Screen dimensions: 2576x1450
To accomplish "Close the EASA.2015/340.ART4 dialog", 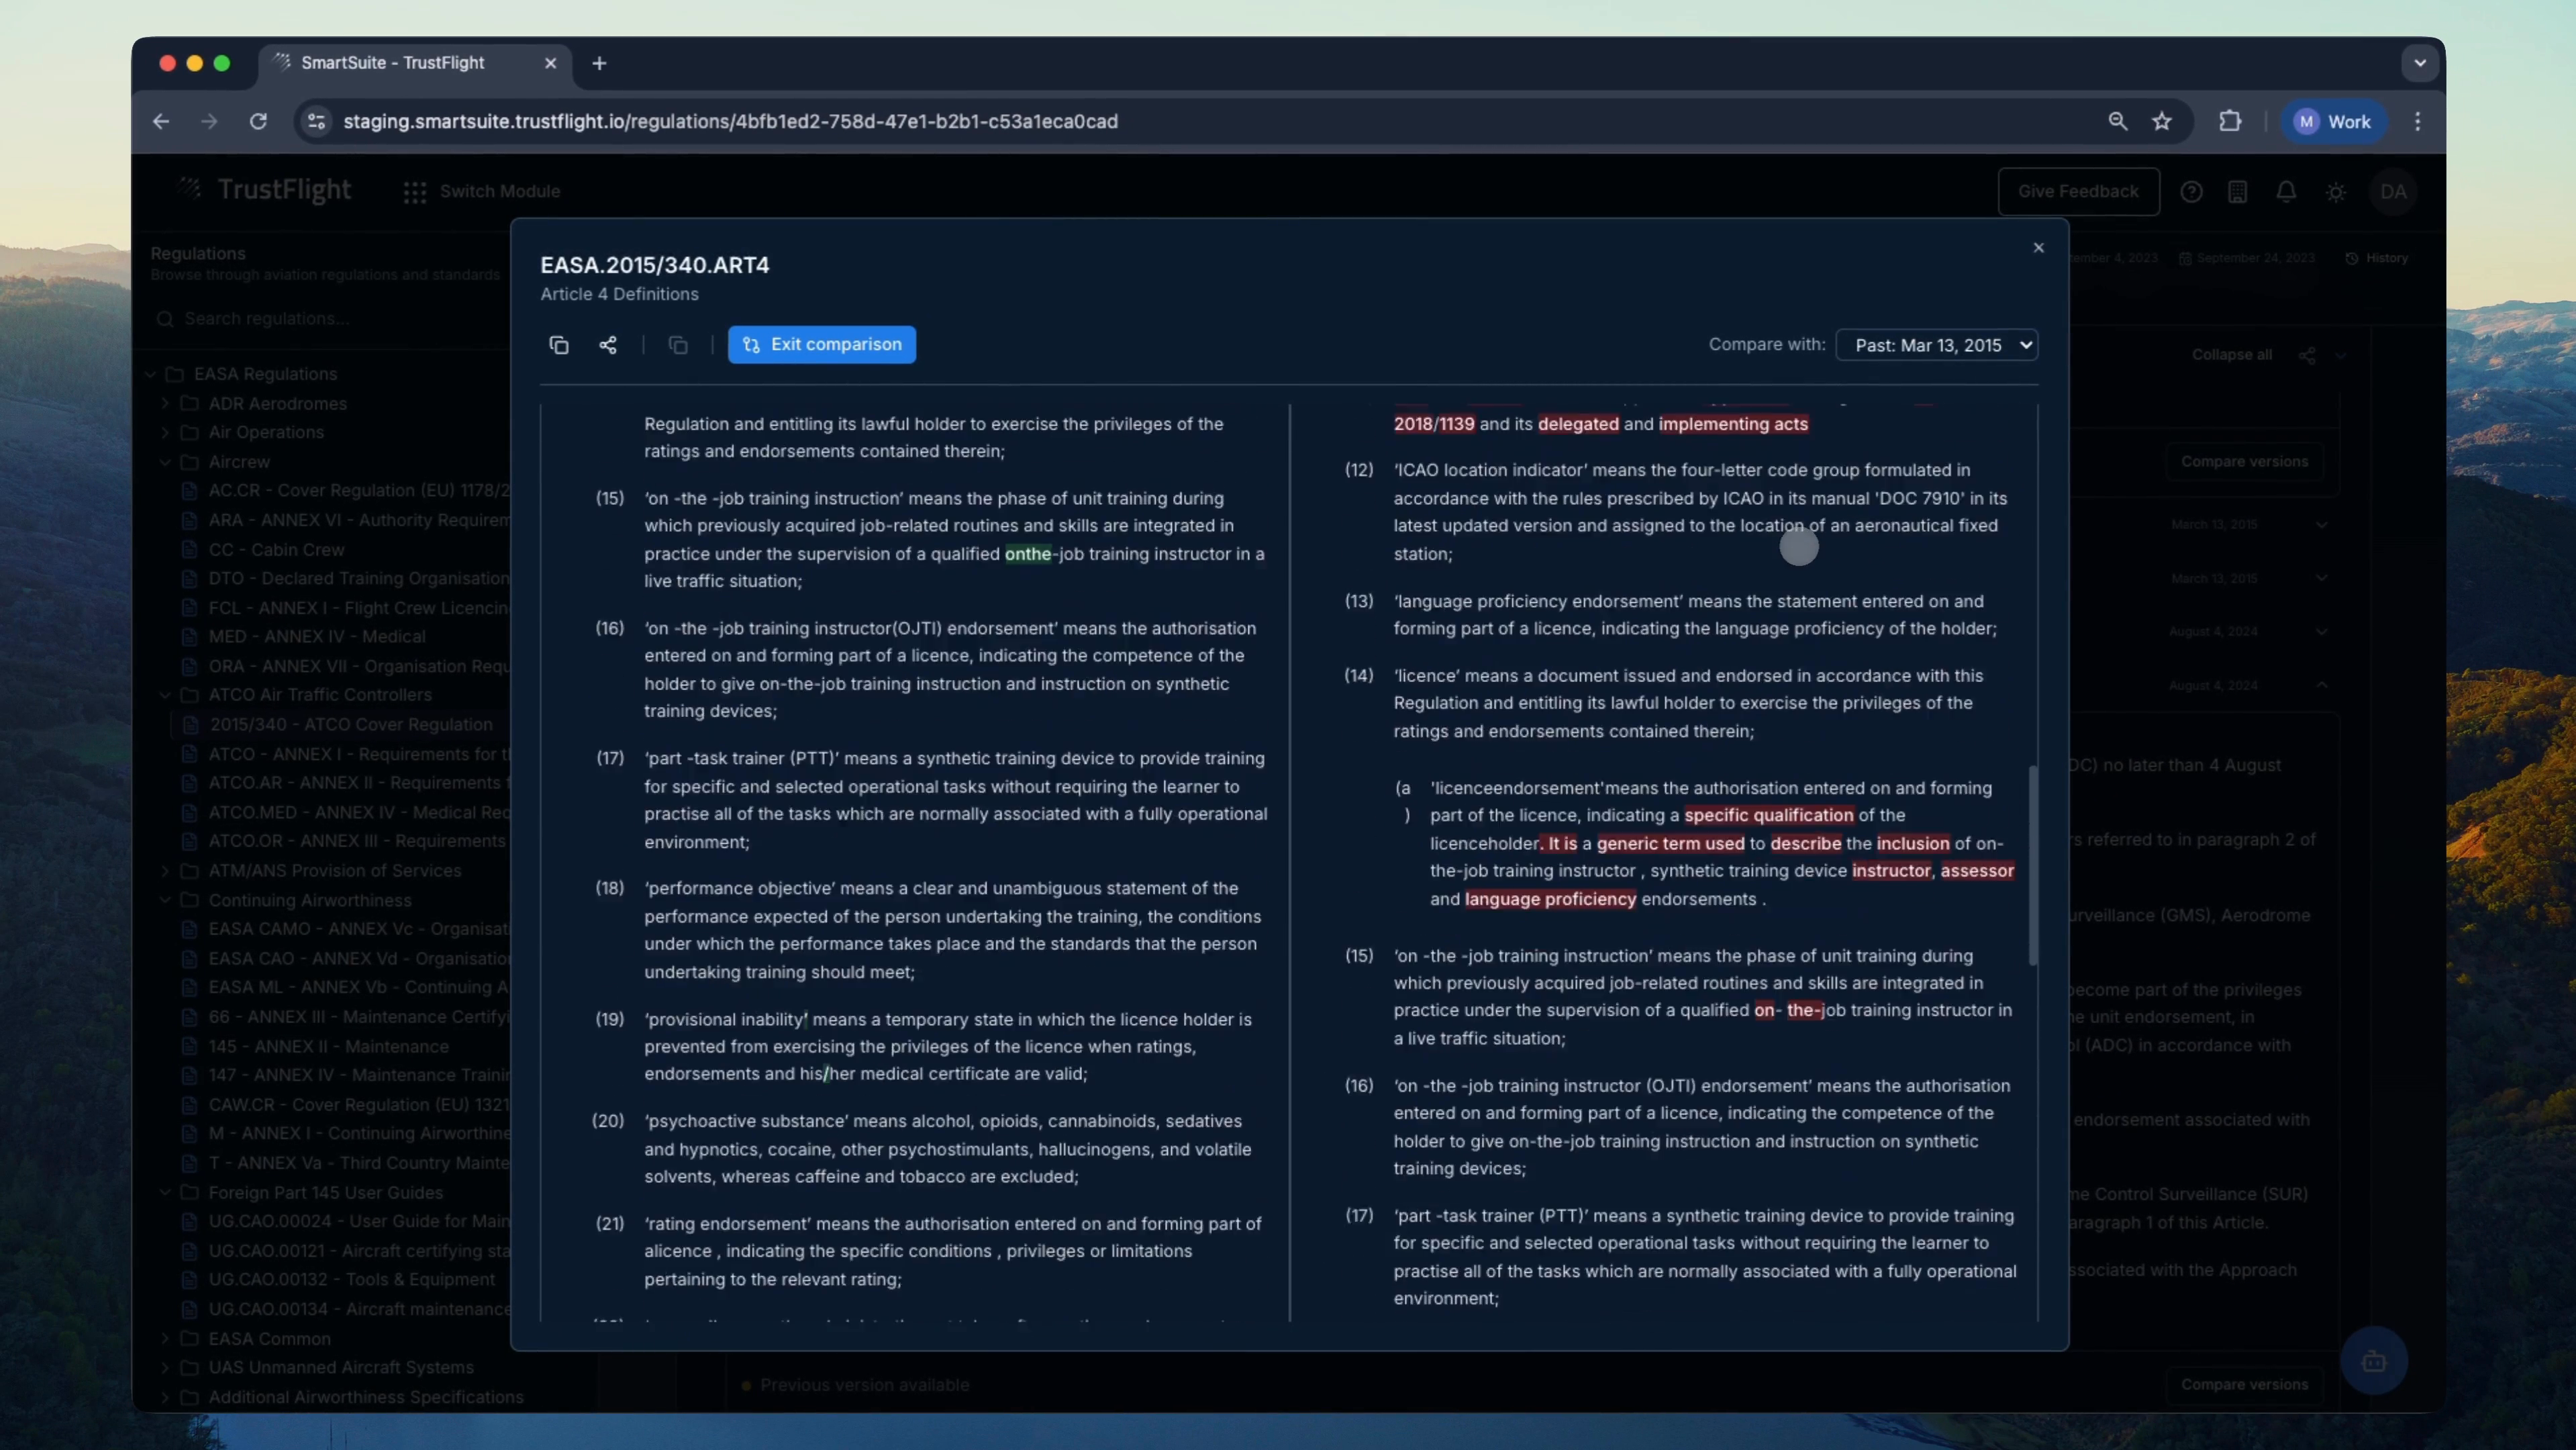I will [x=2038, y=248].
